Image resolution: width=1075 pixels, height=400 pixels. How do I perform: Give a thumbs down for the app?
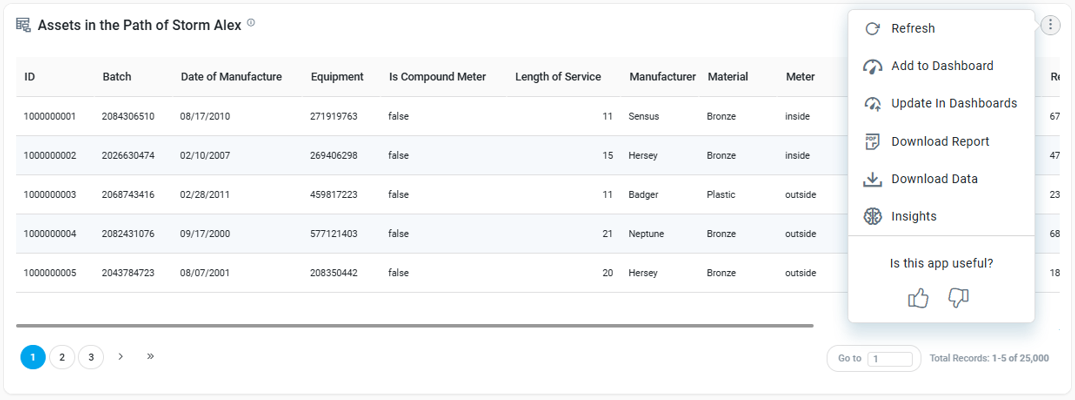point(958,298)
